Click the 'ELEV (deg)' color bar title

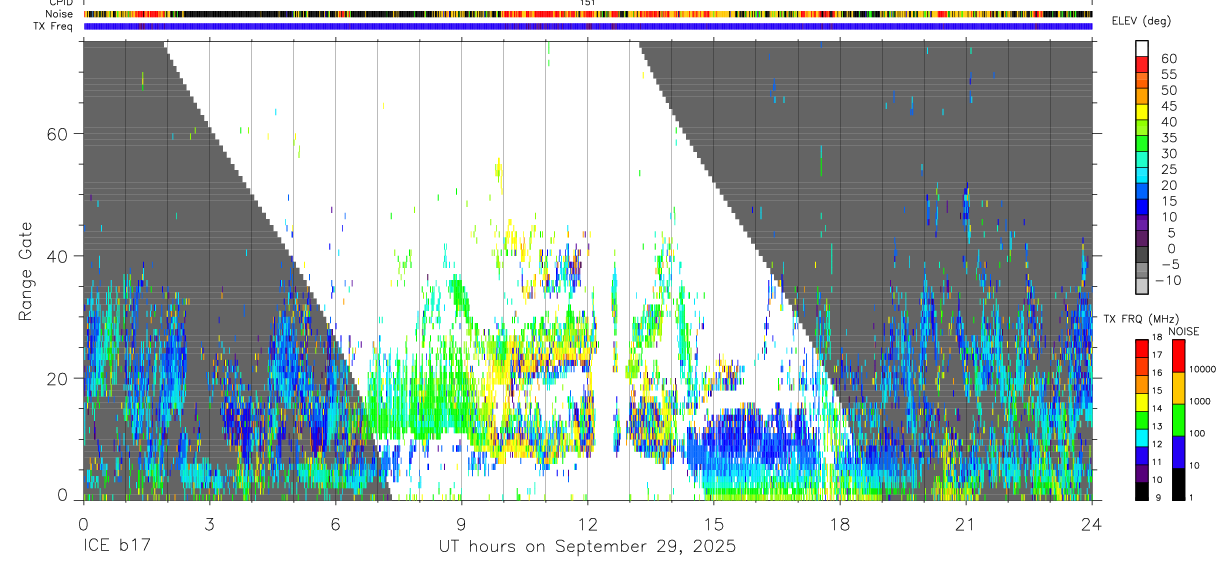coord(1142,21)
